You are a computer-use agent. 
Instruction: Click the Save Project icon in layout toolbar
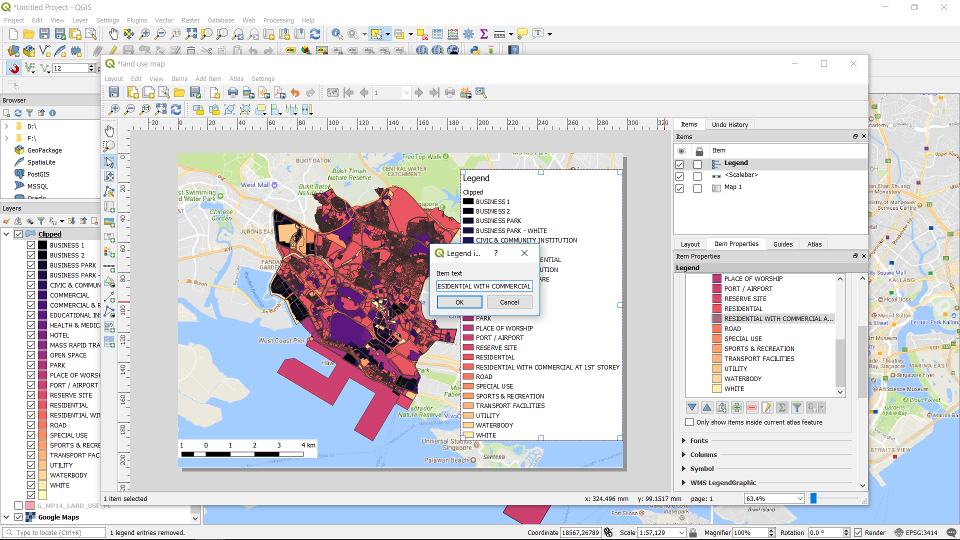coord(114,93)
